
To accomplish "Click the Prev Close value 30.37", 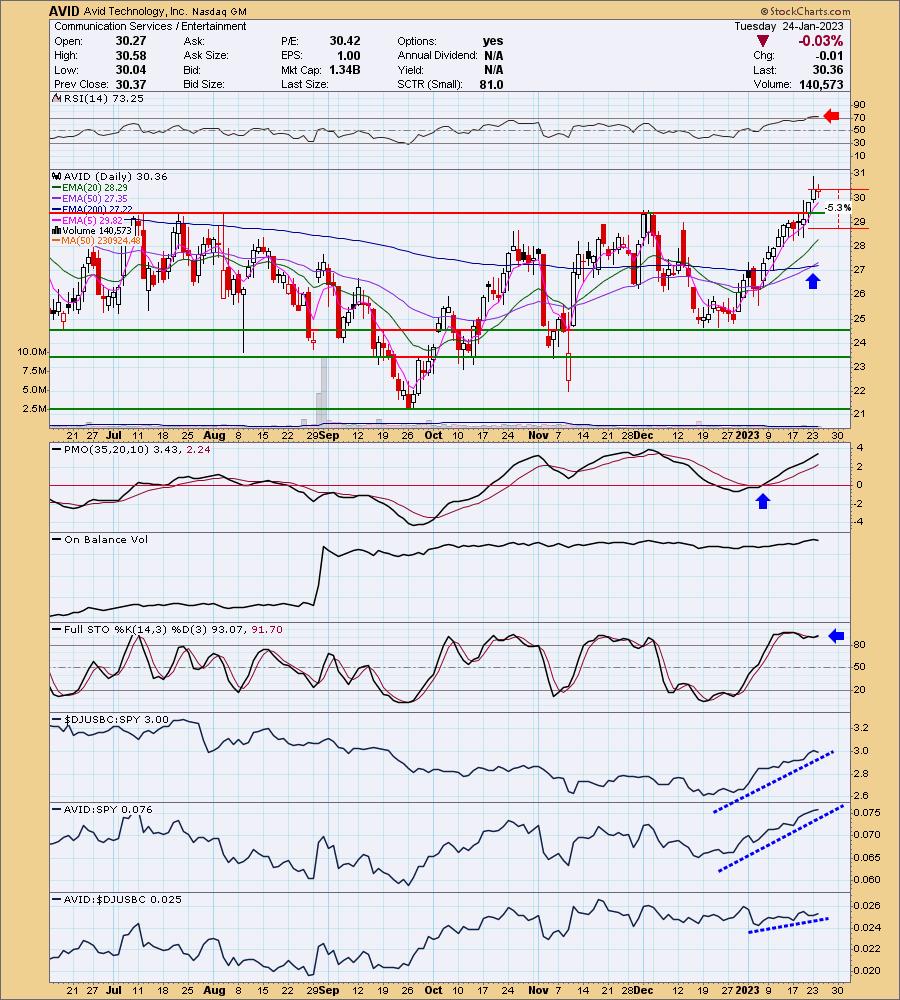I will [131, 84].
